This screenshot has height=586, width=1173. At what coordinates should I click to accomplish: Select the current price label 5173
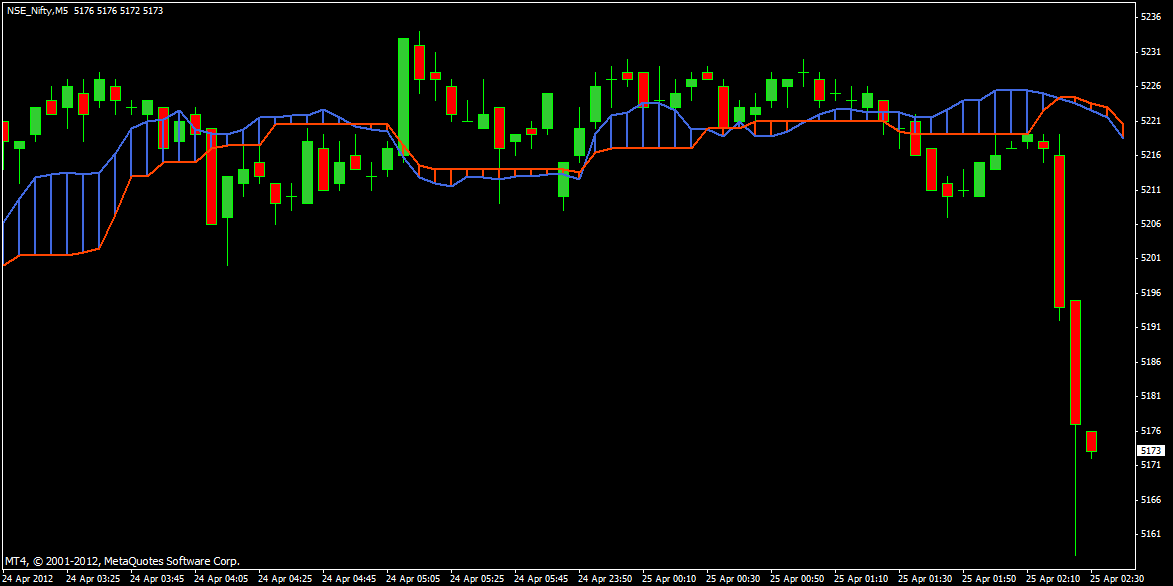(1152, 451)
